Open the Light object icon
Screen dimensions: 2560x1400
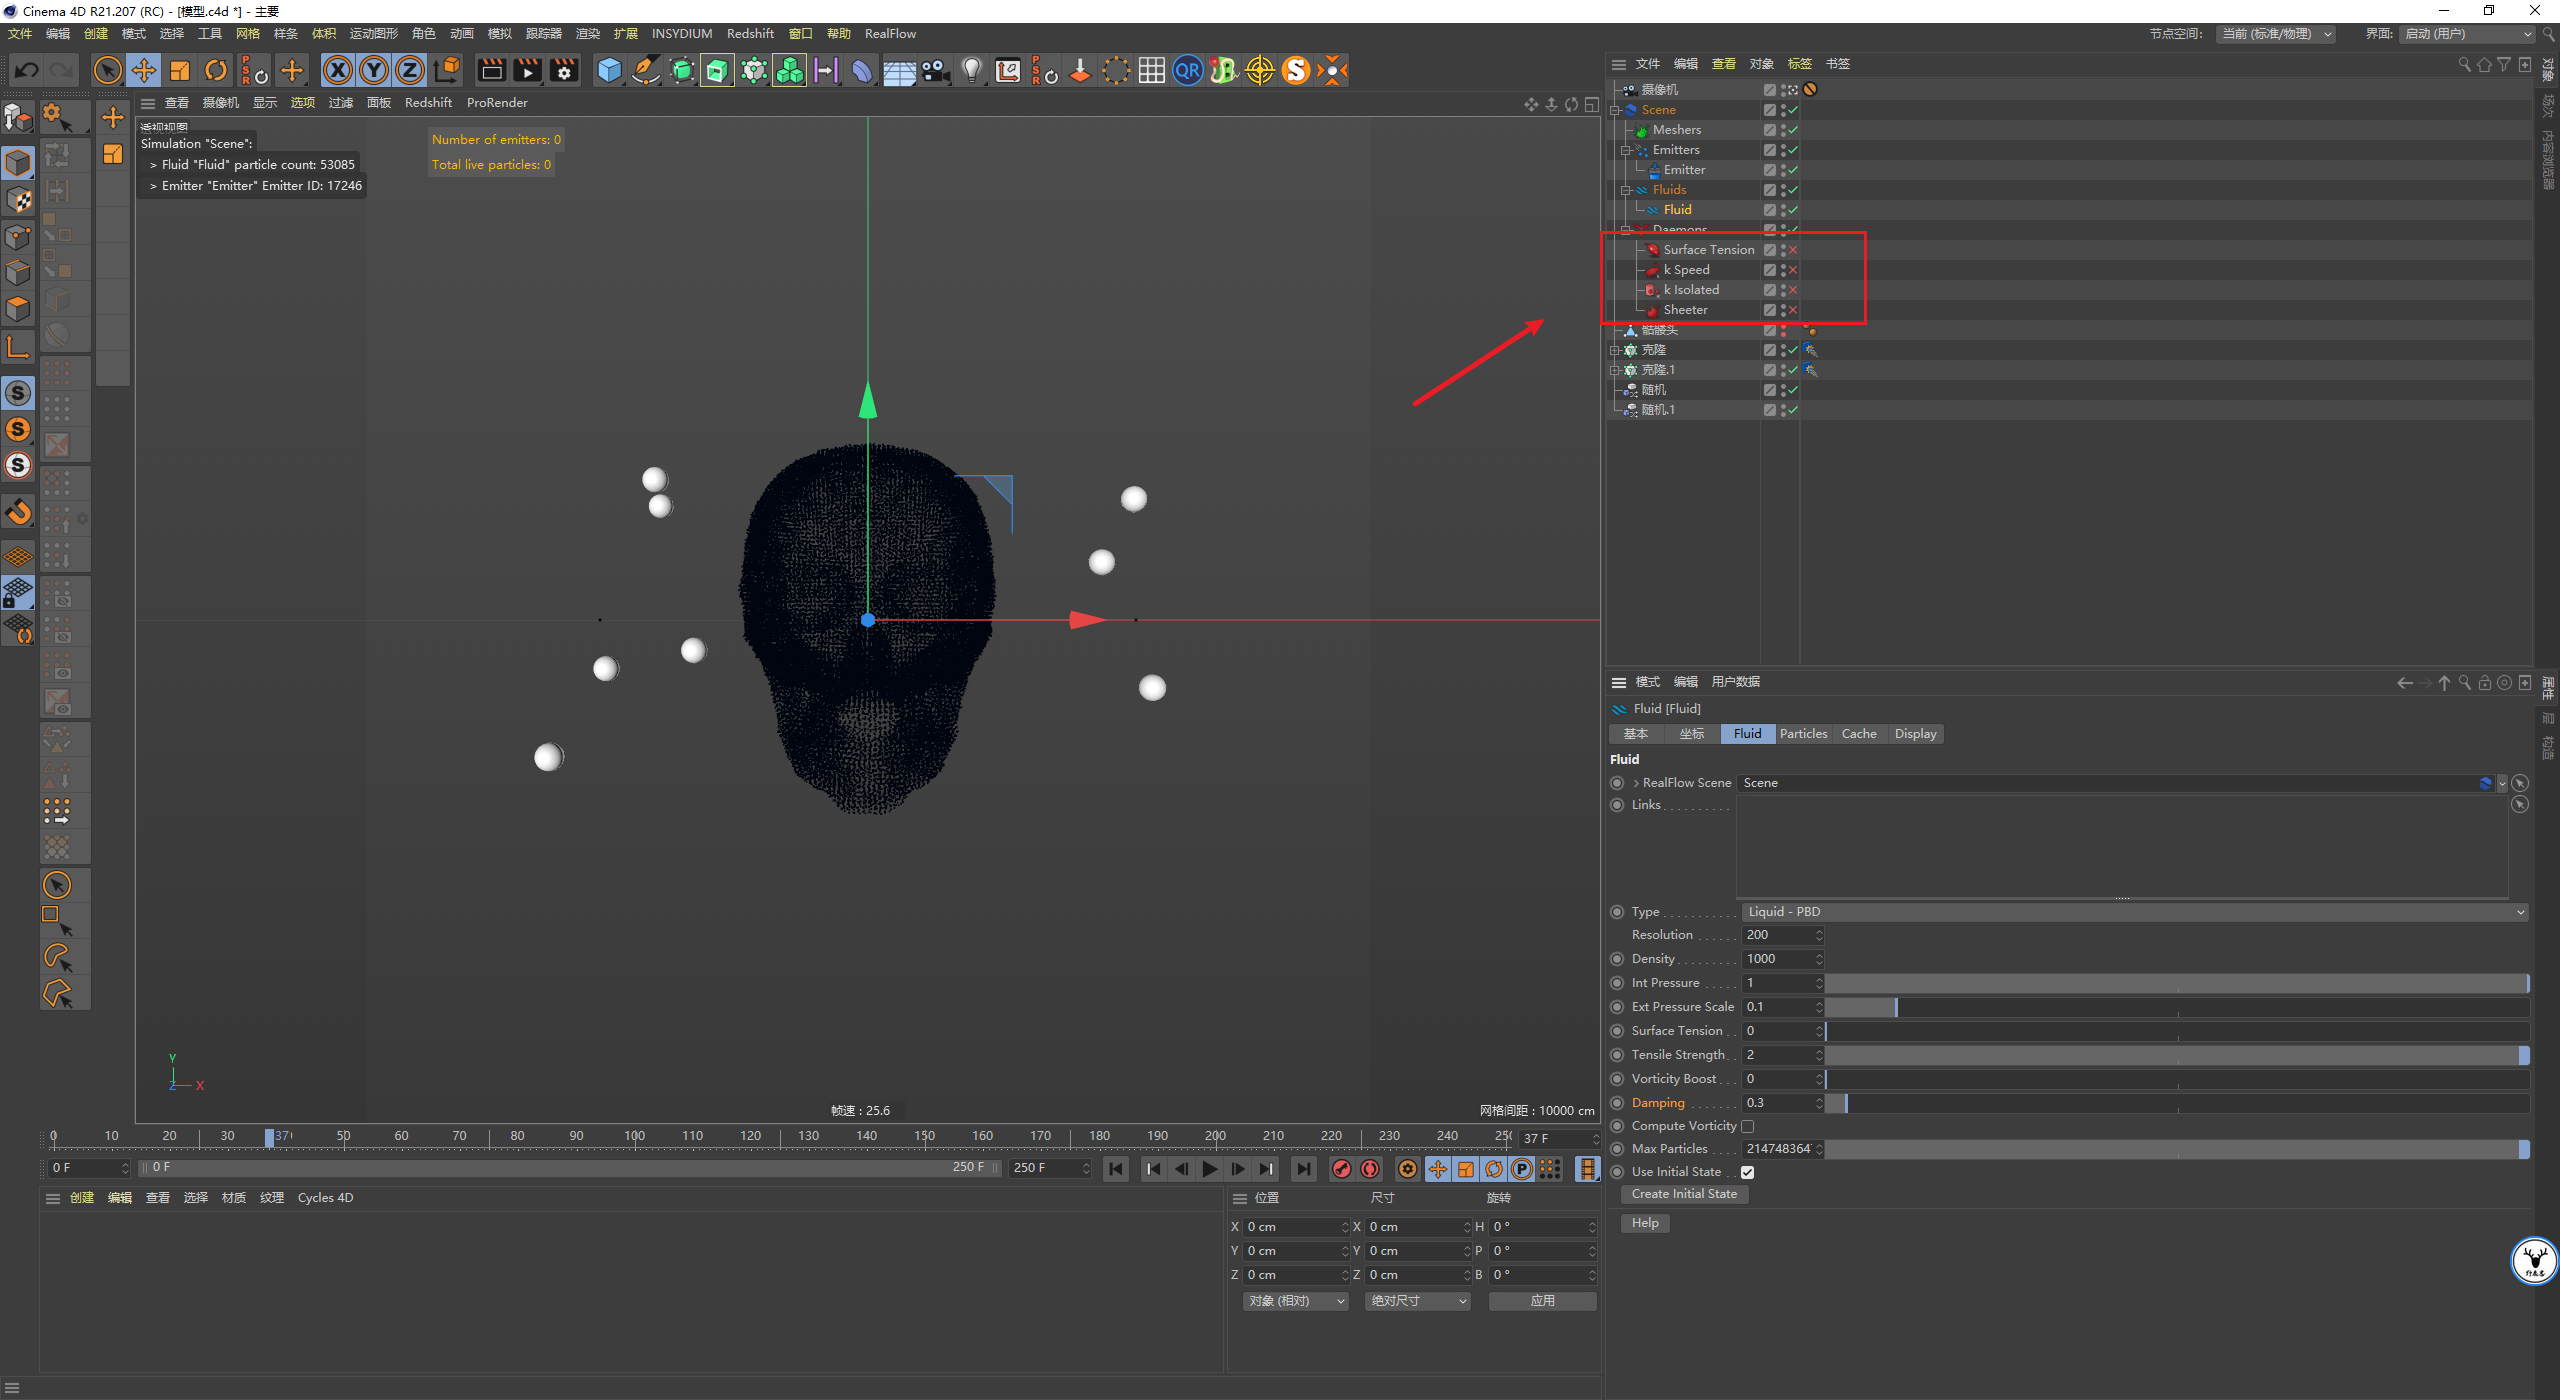pyautogui.click(x=971, y=70)
